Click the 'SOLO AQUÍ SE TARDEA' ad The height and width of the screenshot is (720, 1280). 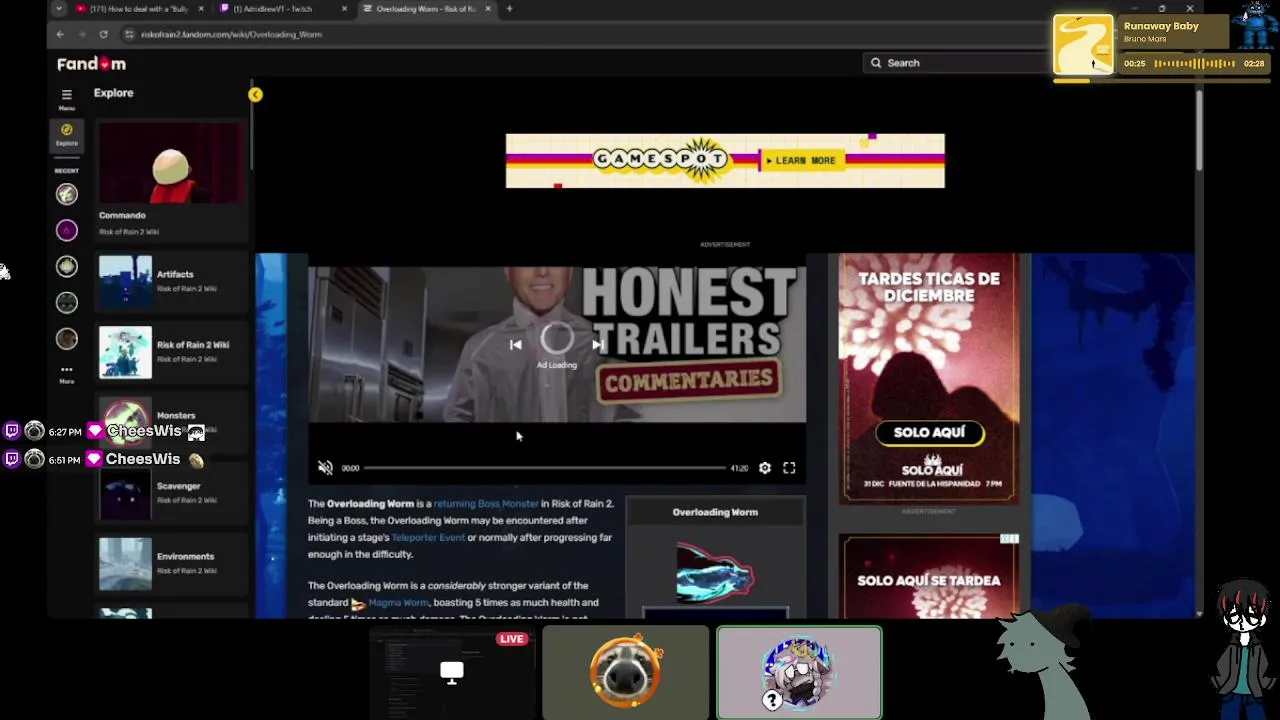click(929, 576)
